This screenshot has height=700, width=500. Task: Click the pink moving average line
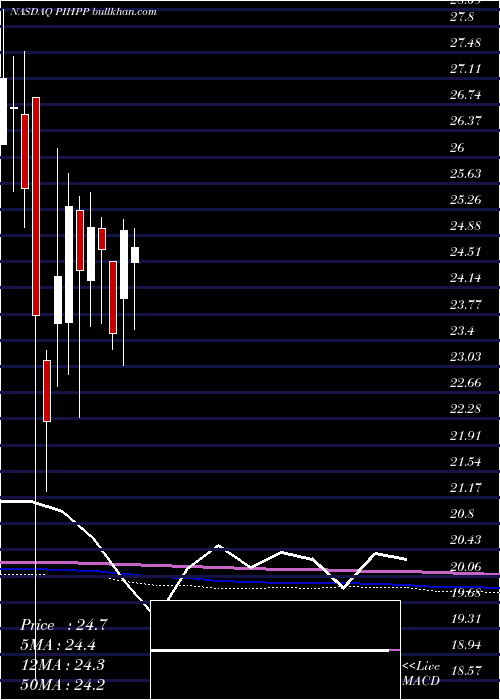[250, 567]
